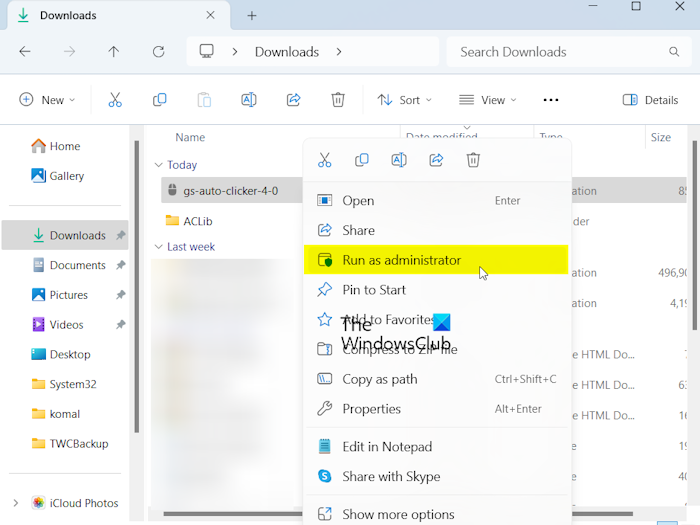Click the search magnifier icon
The width and height of the screenshot is (700, 525).
click(x=674, y=52)
